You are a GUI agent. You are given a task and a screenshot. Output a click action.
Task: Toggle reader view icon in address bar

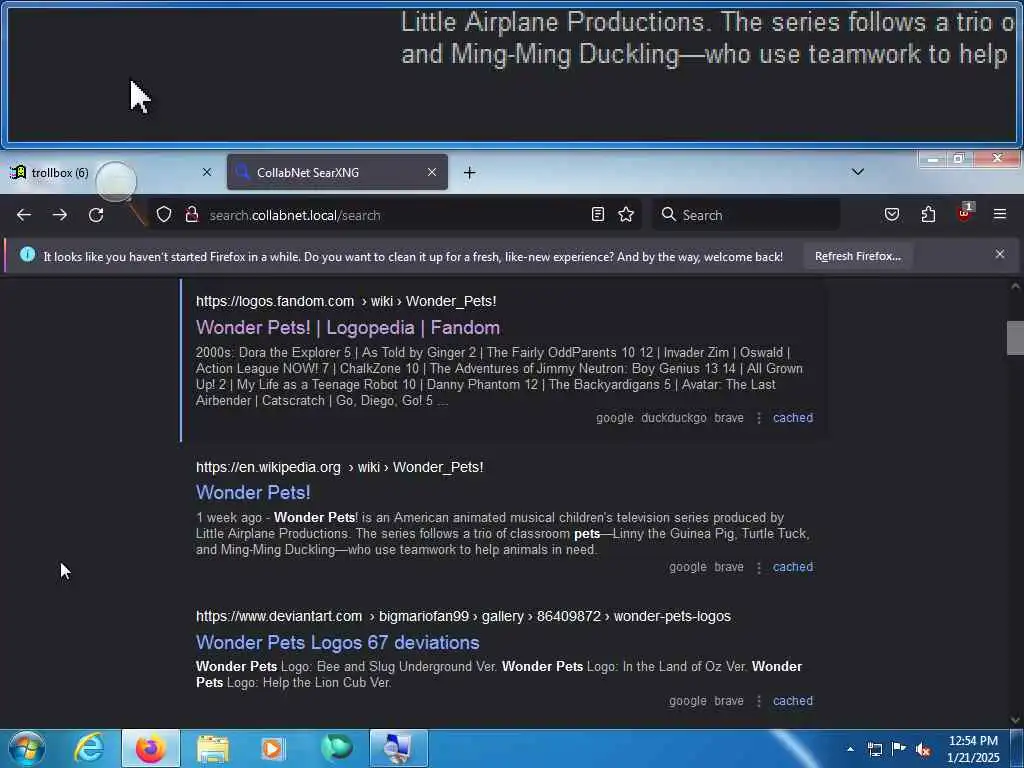click(x=598, y=214)
